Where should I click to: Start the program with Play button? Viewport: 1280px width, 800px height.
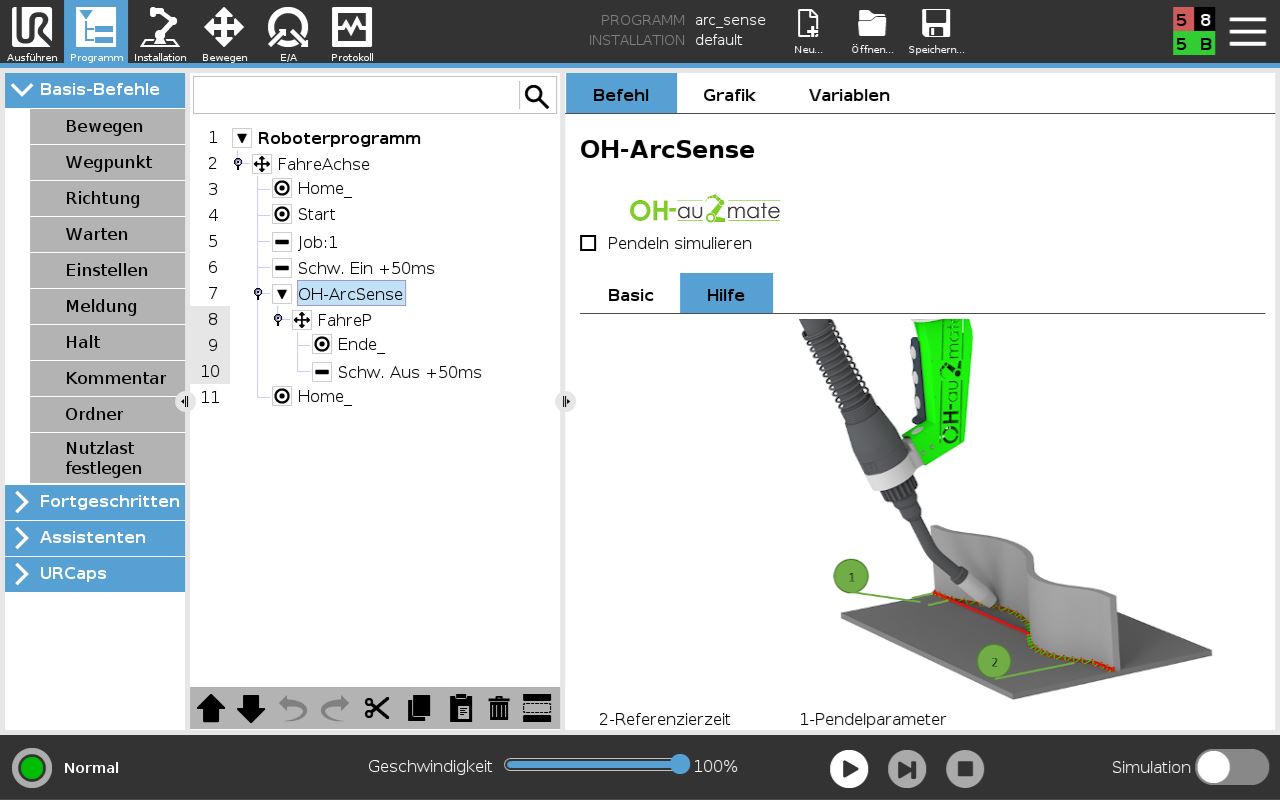[849, 769]
